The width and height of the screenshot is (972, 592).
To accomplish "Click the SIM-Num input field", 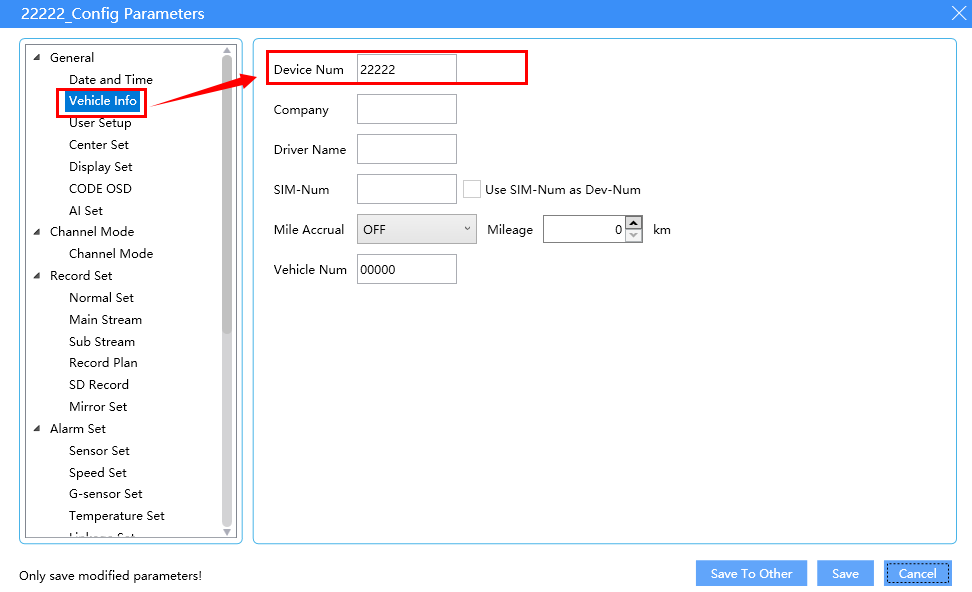I will pyautogui.click(x=407, y=189).
